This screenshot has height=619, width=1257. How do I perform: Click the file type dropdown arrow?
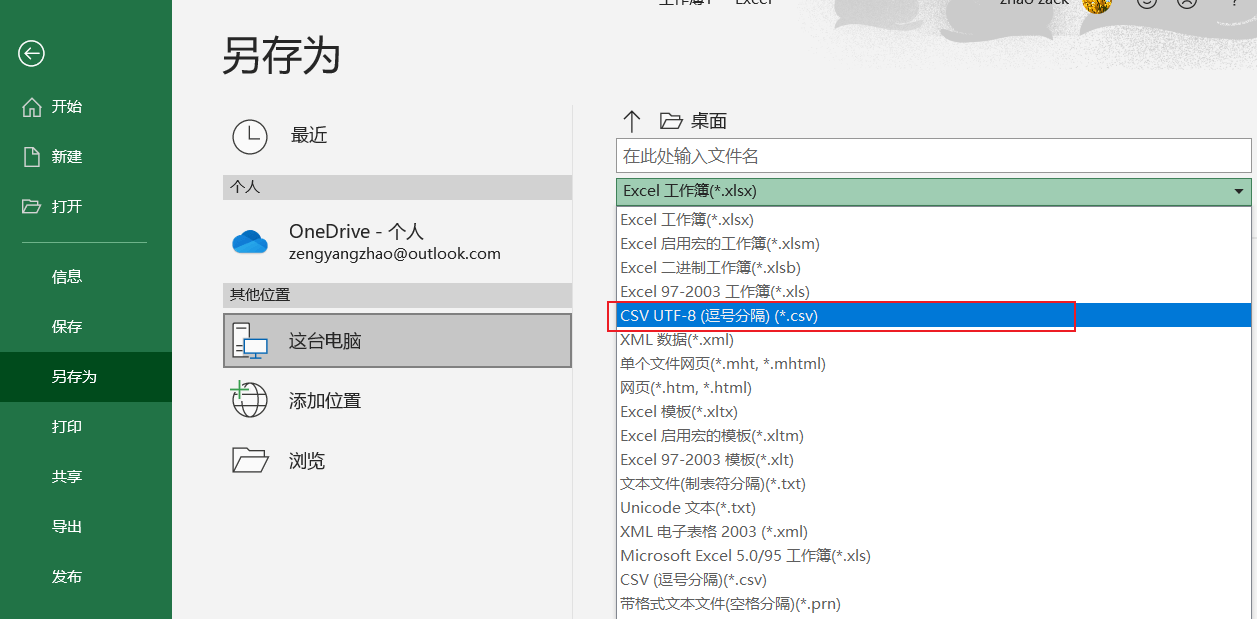point(1238,191)
